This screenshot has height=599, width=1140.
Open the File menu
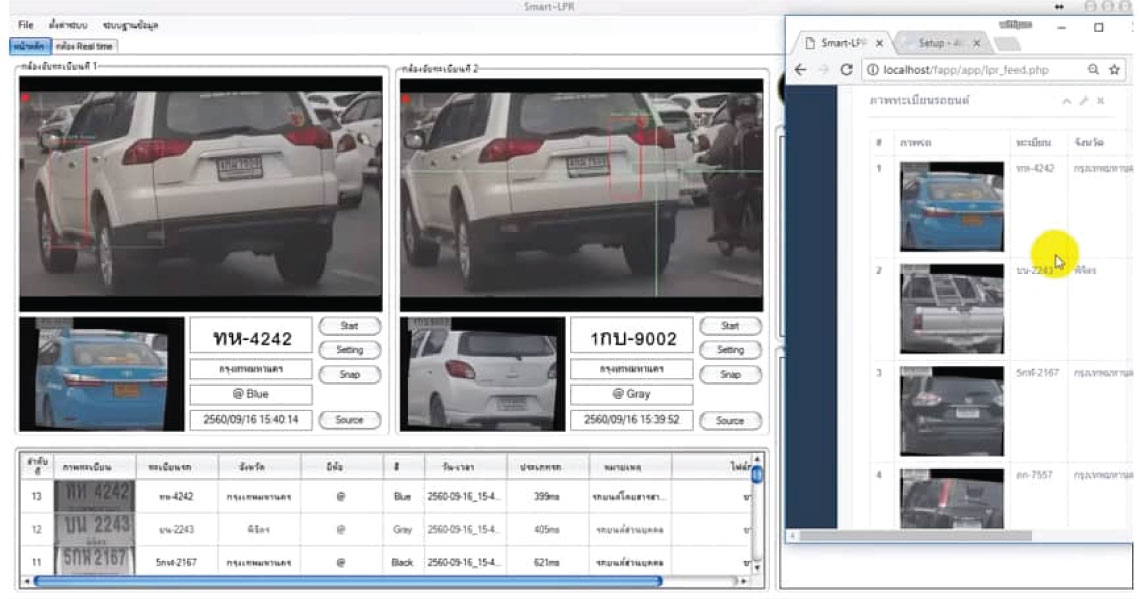pos(26,24)
